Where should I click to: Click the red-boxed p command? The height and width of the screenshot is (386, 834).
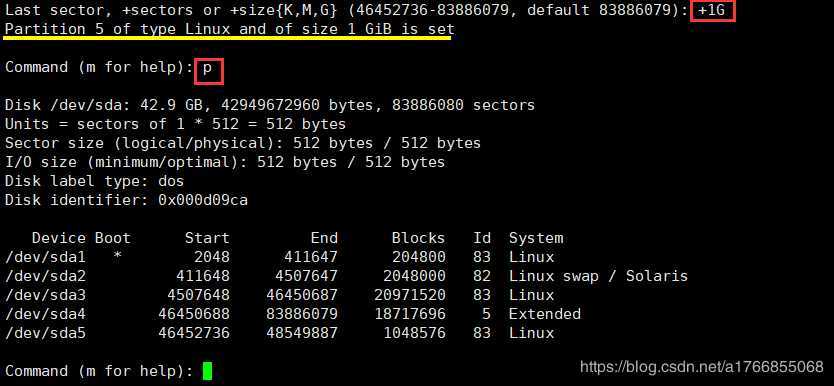click(x=209, y=71)
